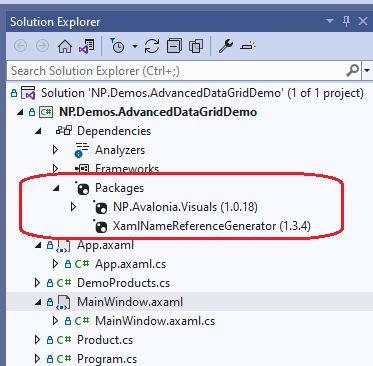
Task: Switch views with the Visual Studio icon
Action: [87, 46]
